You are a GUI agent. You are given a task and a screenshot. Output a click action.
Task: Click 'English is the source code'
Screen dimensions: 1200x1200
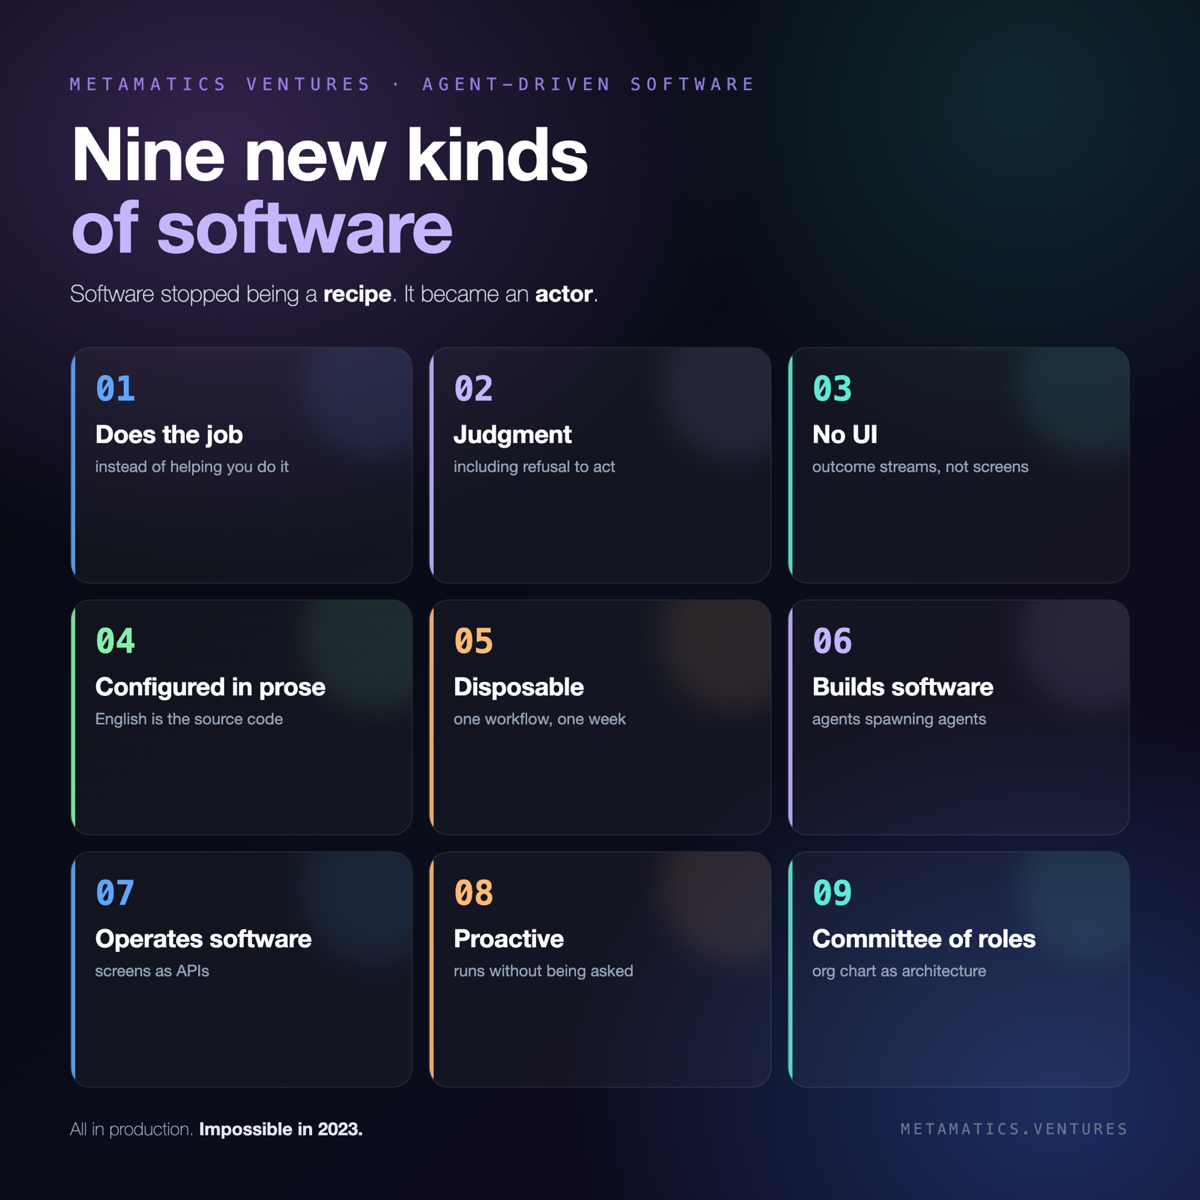[x=189, y=719]
